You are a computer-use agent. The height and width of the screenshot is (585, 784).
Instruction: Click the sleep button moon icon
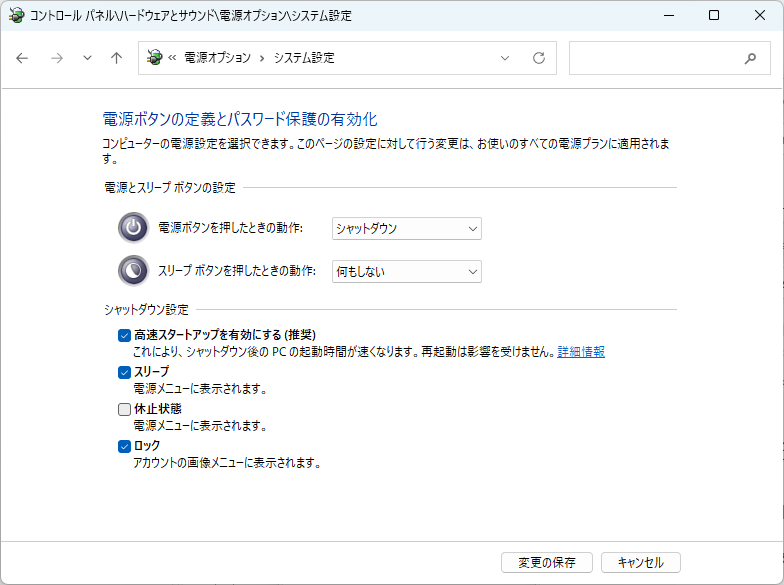tap(132, 271)
